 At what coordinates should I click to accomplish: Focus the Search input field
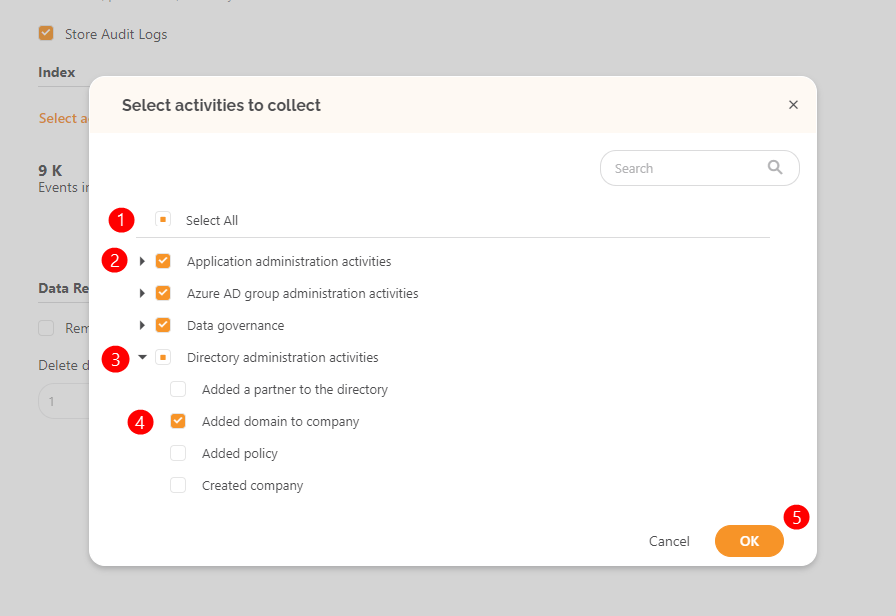click(x=699, y=168)
